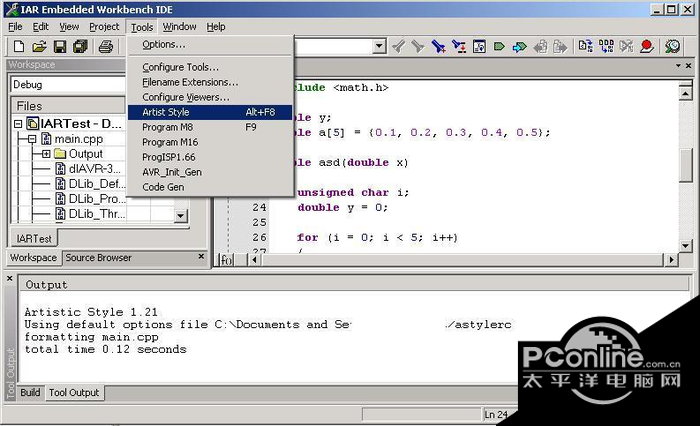Run the Artist Style tool entry
The width and height of the screenshot is (700, 426).
[210, 112]
